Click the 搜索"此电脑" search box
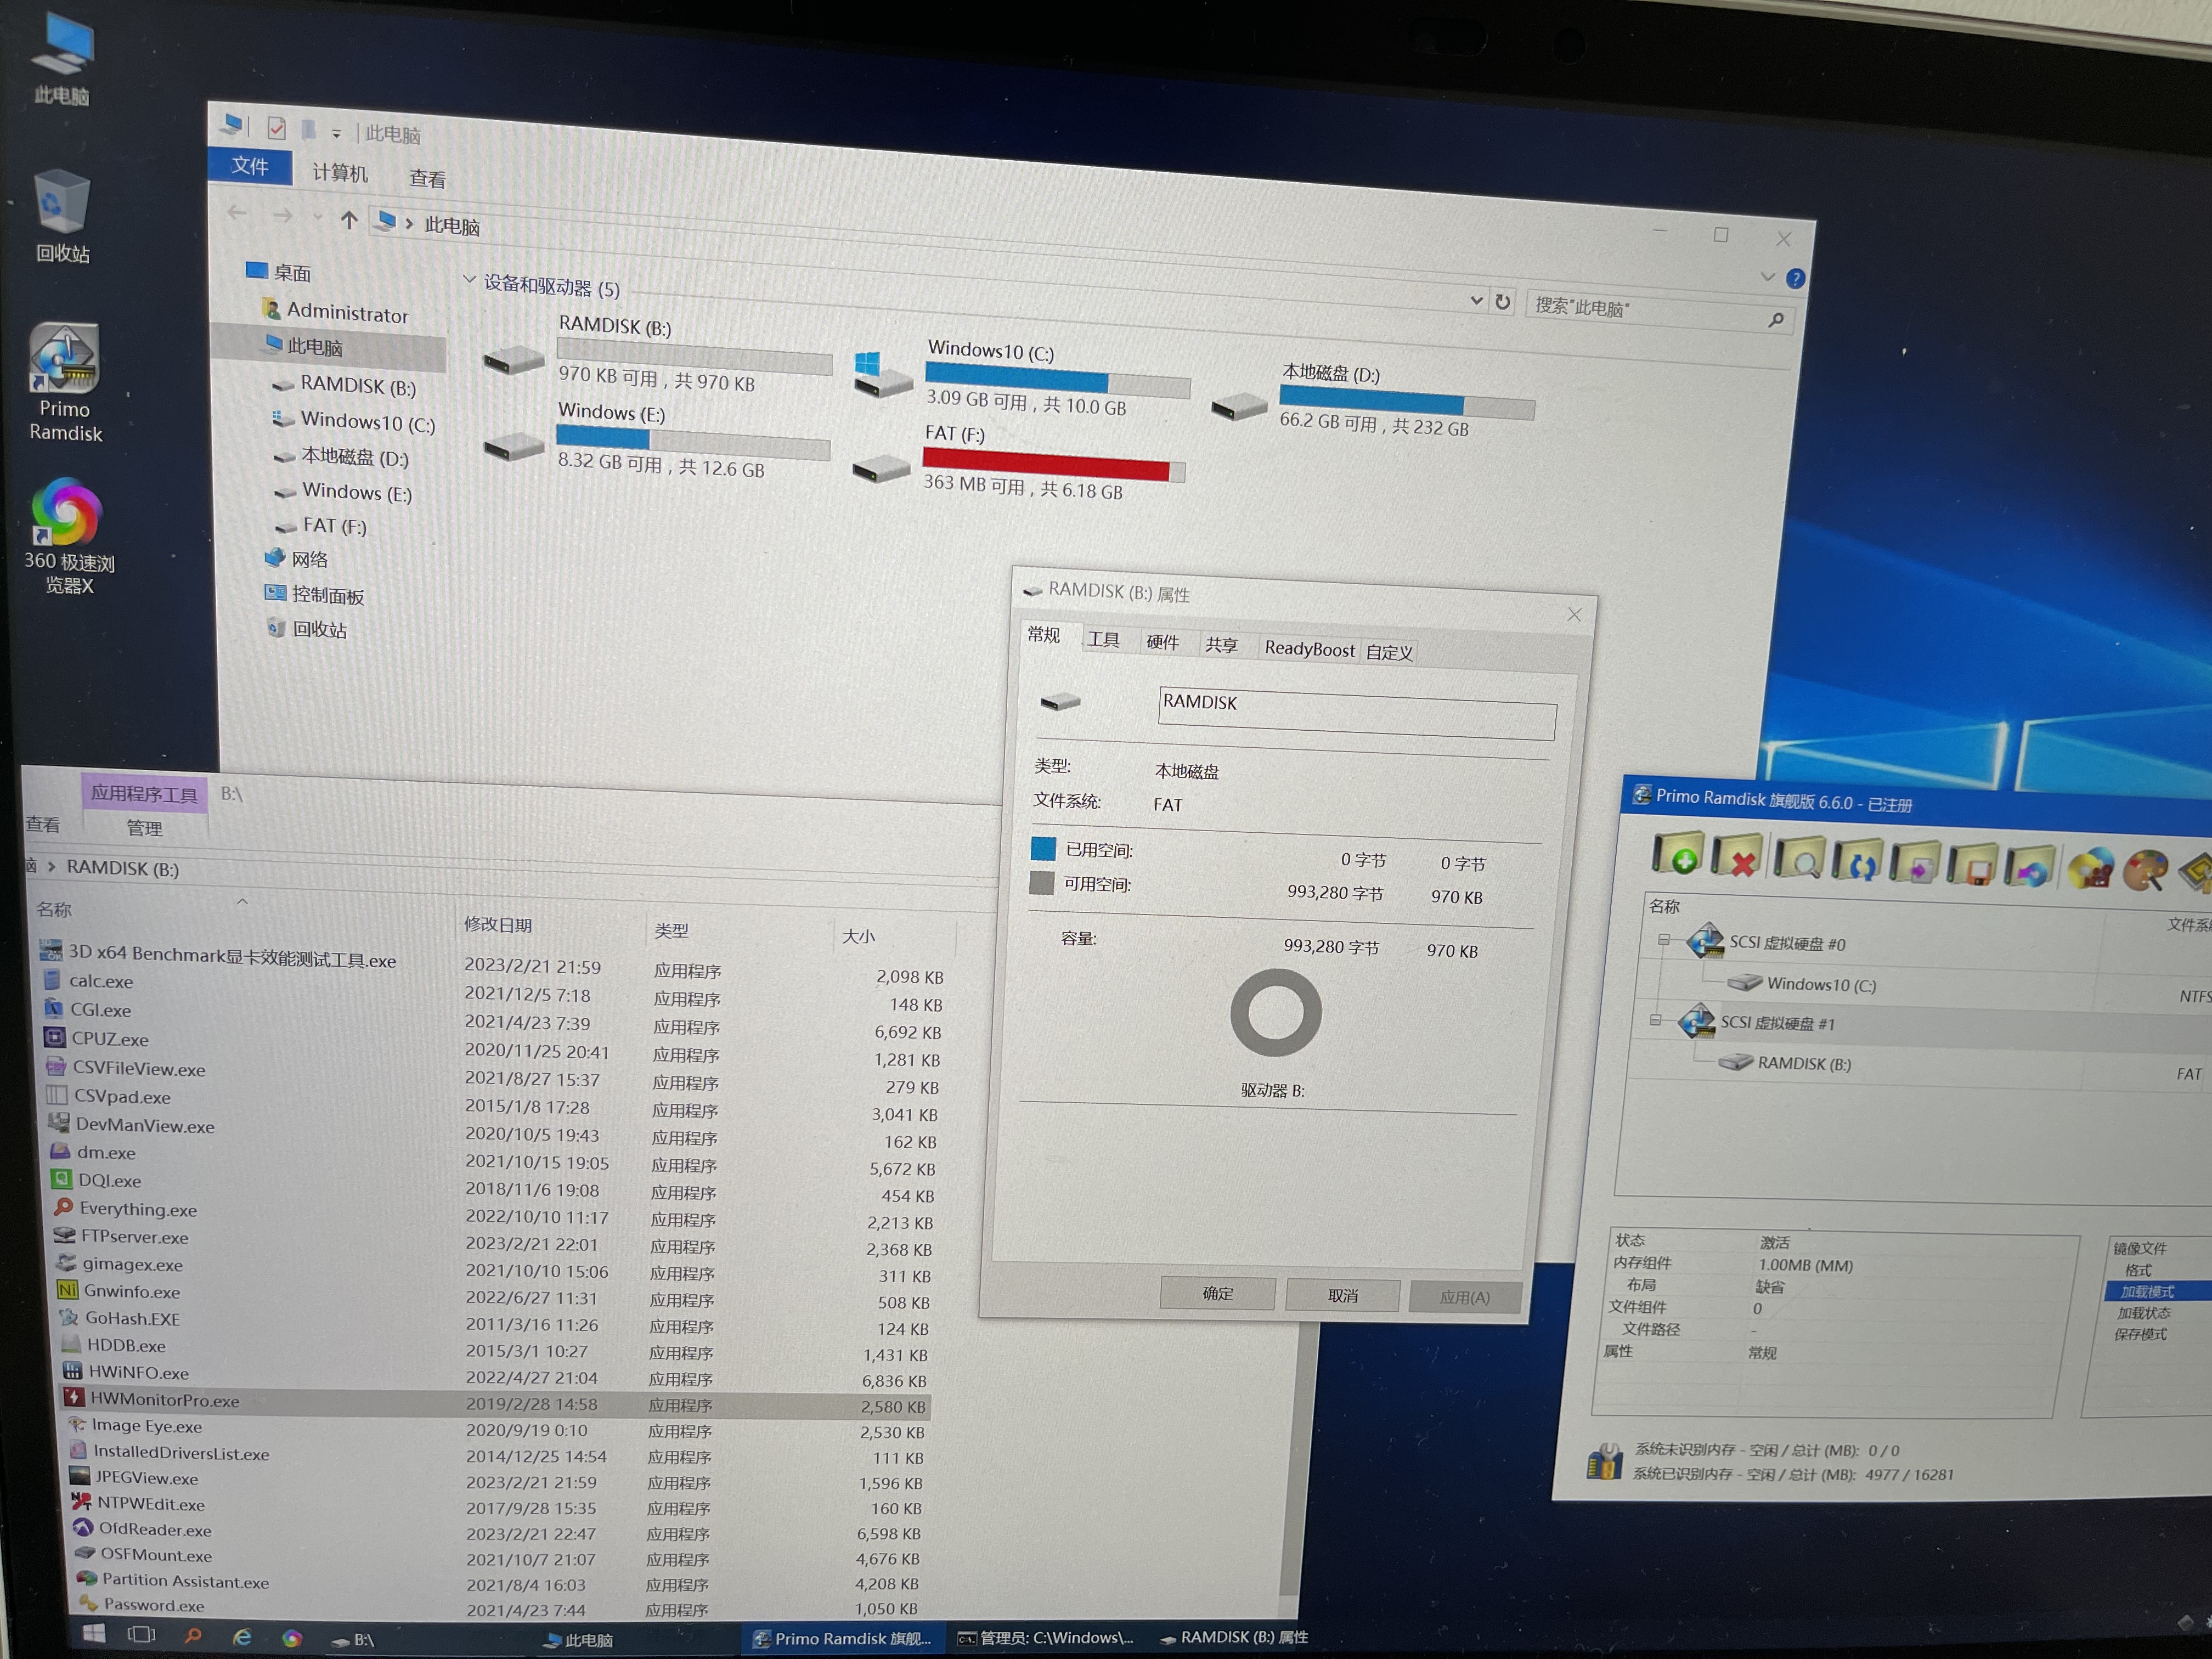Screen dimensions: 2212x1659 tap(1659, 312)
